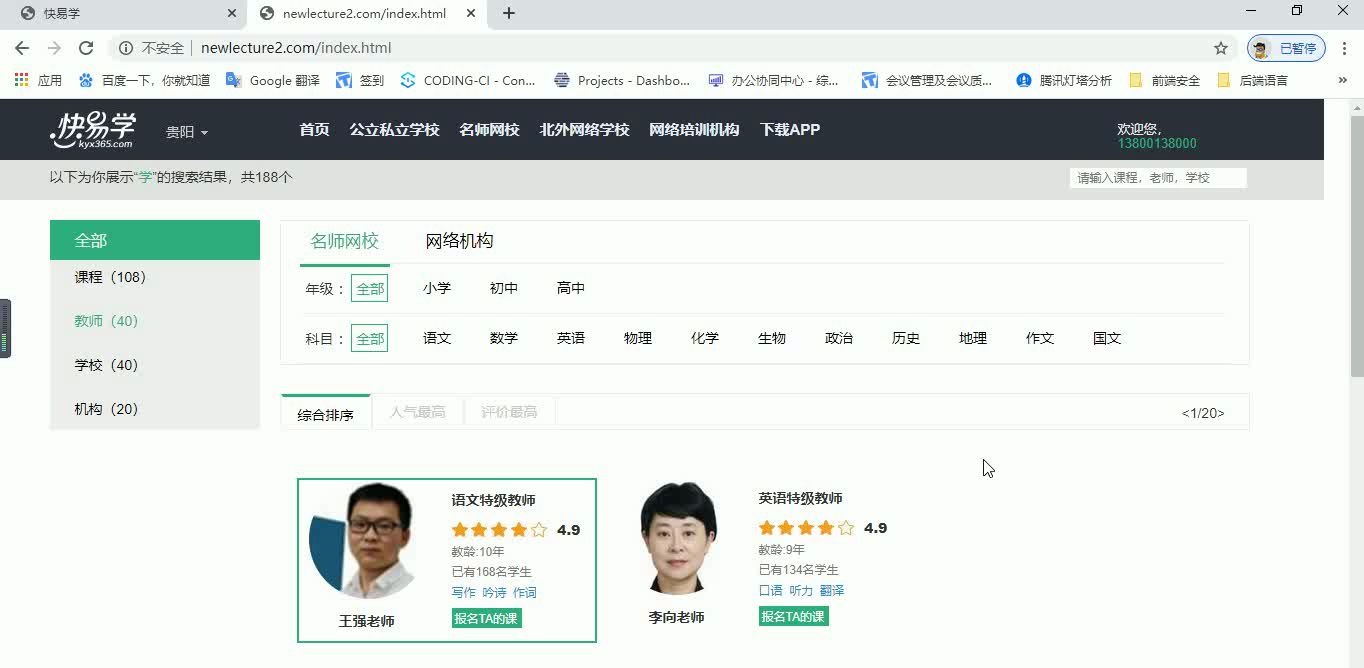Image resolution: width=1364 pixels, height=668 pixels.
Task: Select the 高中 grade filter
Action: click(x=571, y=288)
